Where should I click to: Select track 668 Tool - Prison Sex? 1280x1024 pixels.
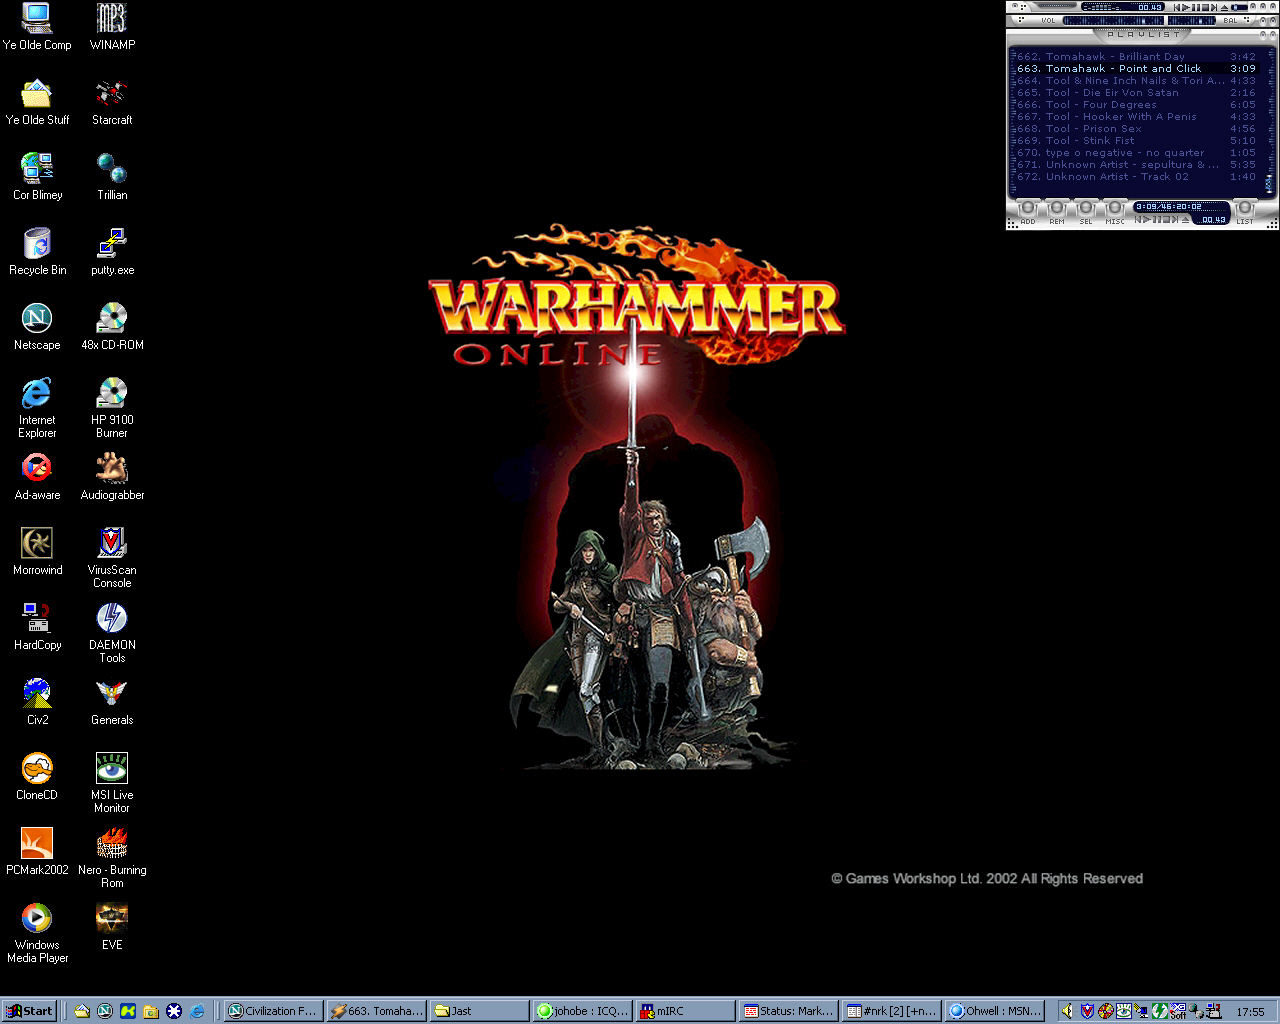[1136, 129]
